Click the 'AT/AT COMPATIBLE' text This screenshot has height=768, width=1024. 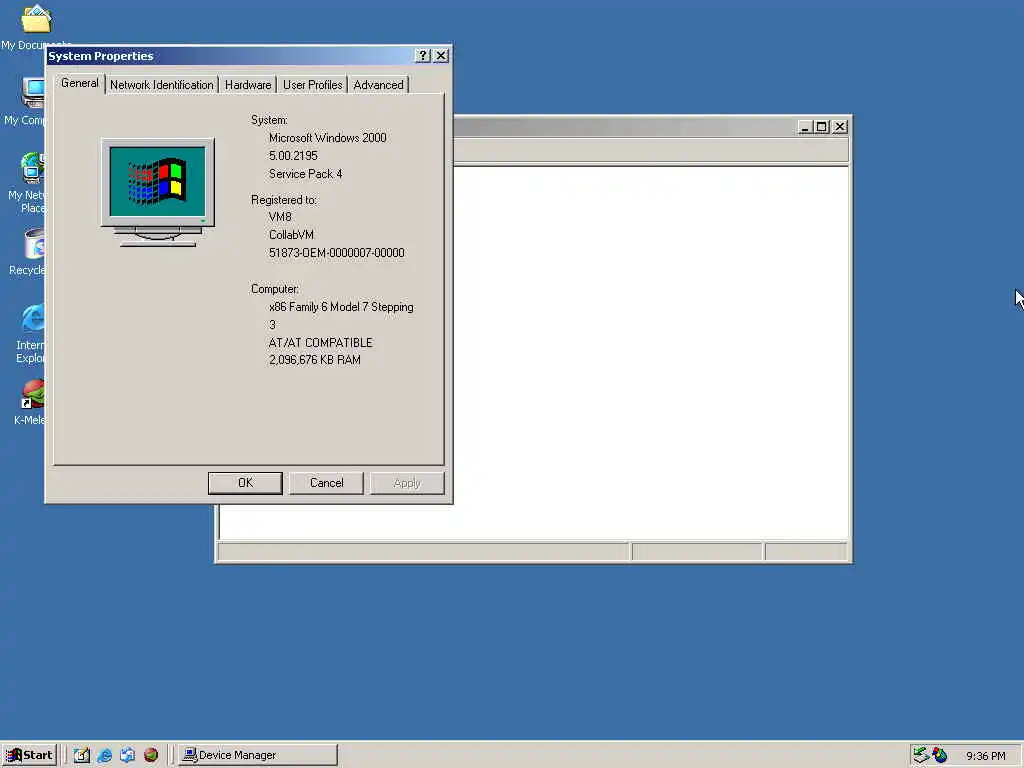pyautogui.click(x=320, y=343)
